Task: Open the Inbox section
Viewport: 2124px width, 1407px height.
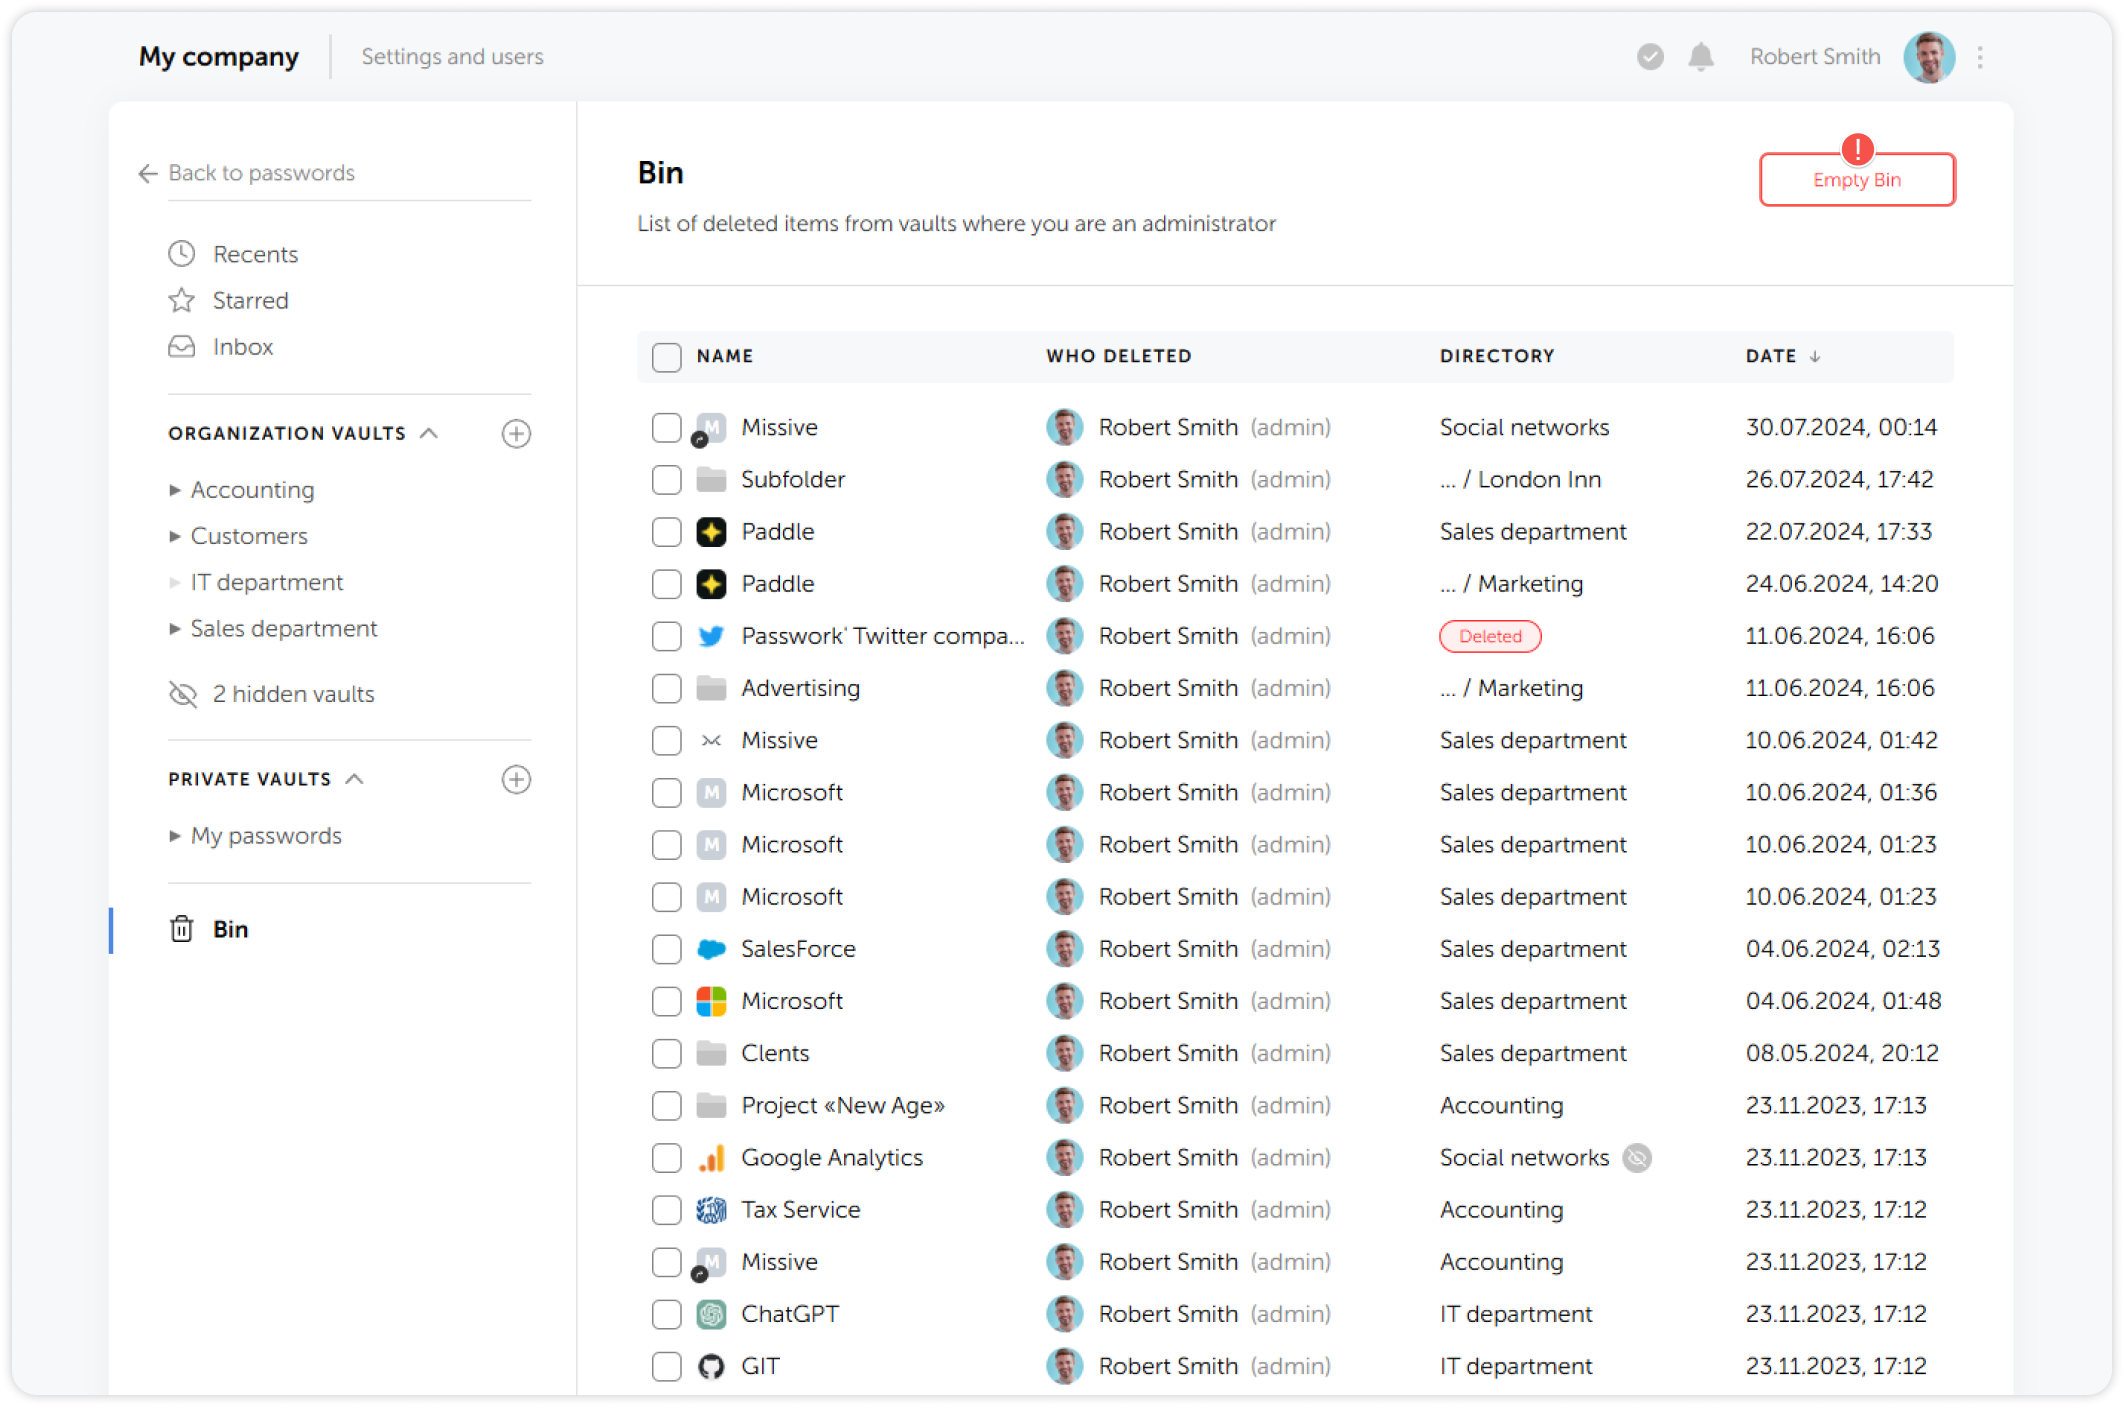Action: [242, 347]
